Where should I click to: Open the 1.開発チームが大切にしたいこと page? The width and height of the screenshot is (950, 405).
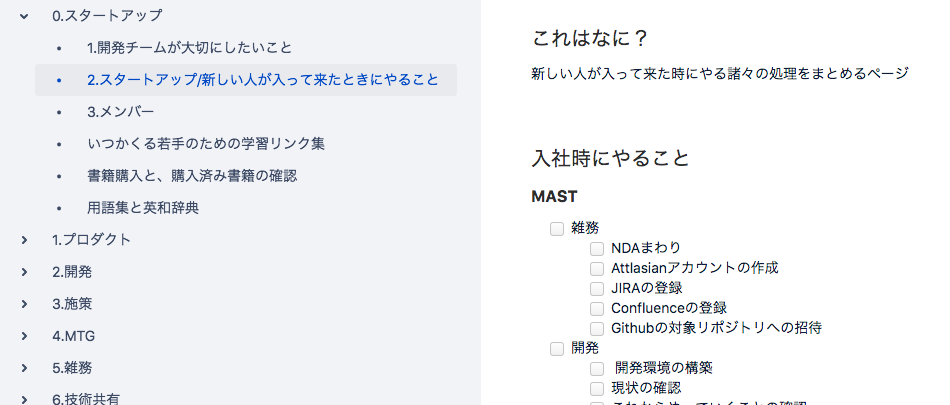(189, 47)
